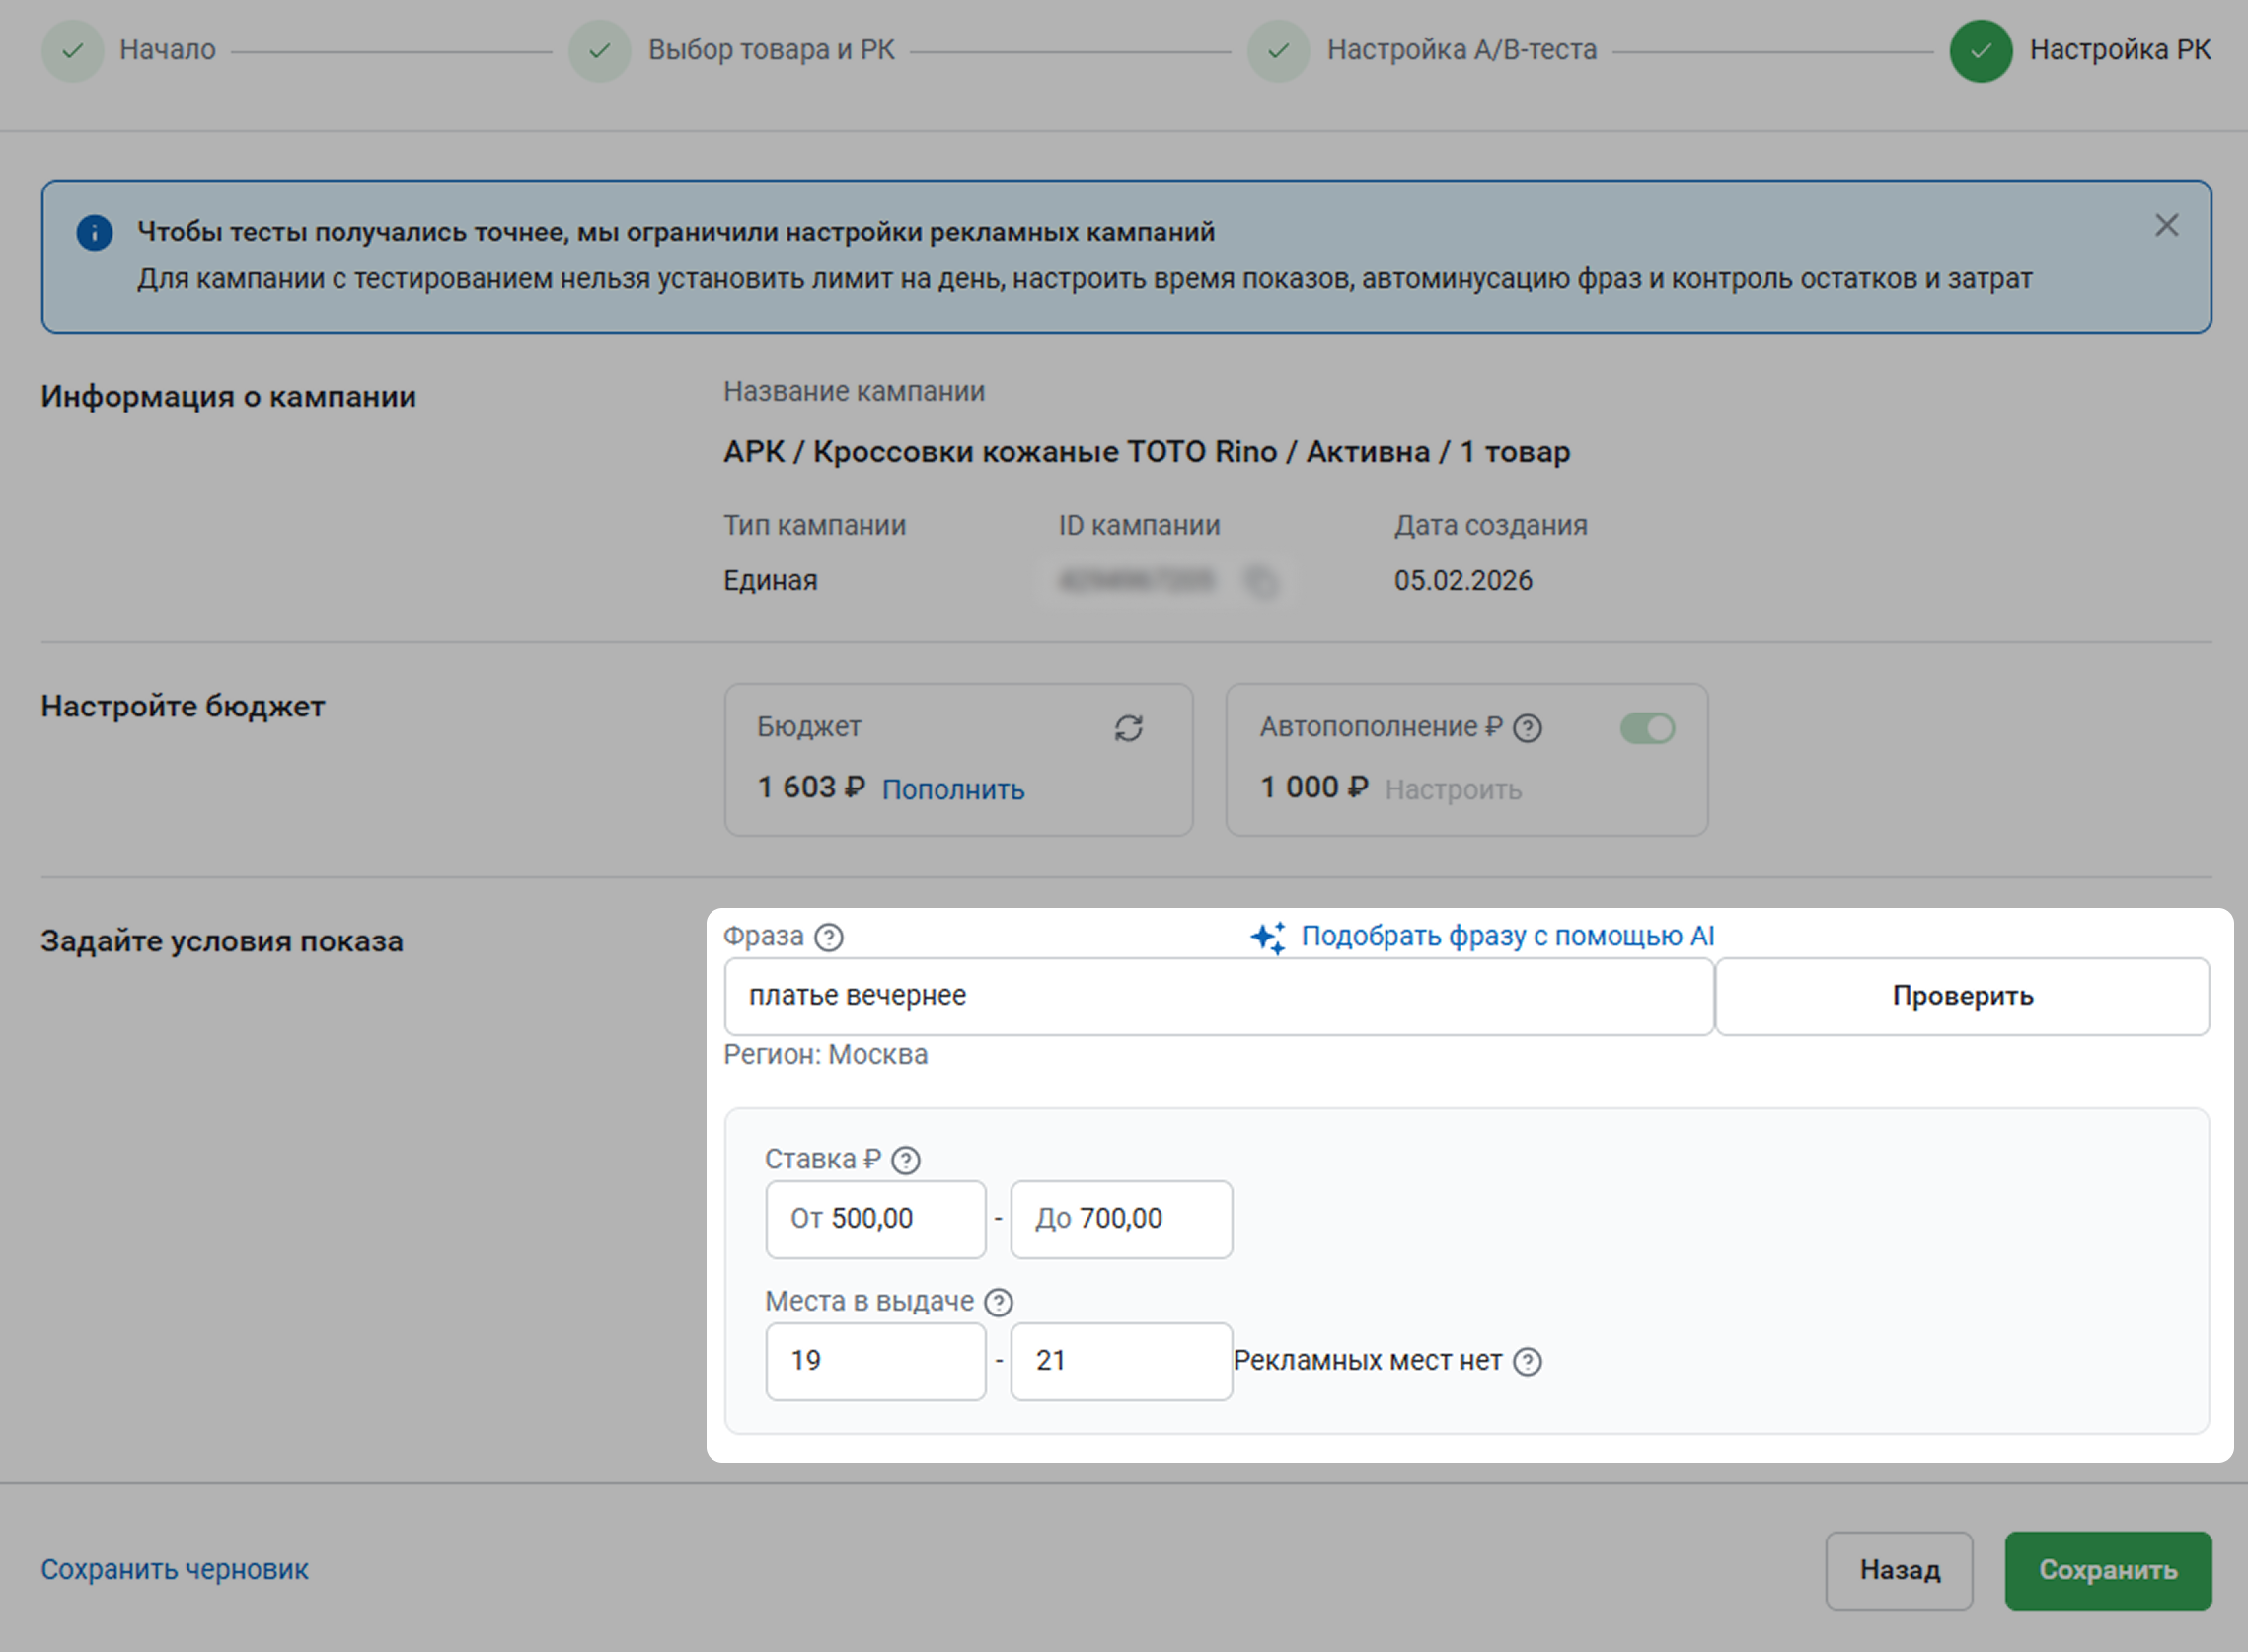Image resolution: width=2248 pixels, height=1652 pixels.
Task: Click the Сохранить черновик link
Action: 174,1570
